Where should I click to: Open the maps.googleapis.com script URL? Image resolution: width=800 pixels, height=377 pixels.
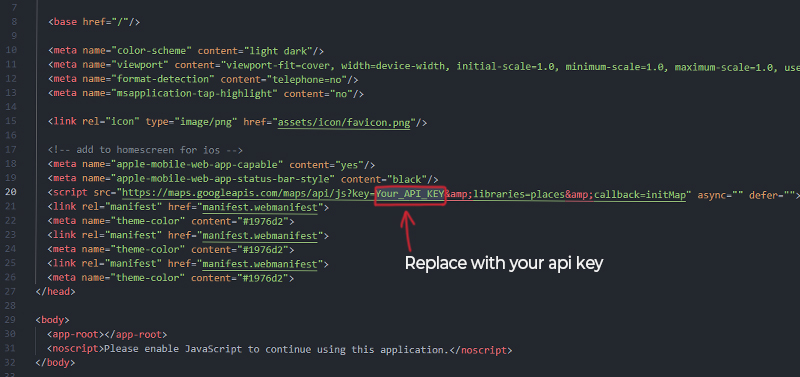404,194
